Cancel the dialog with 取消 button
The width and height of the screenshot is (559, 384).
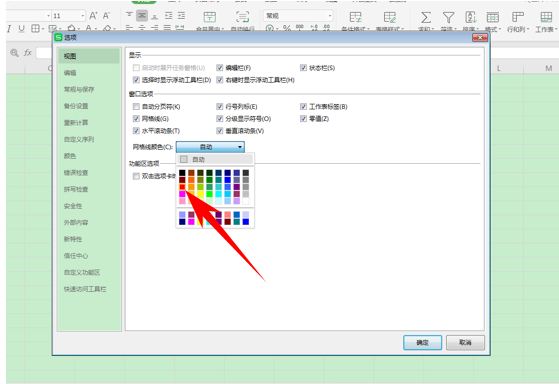(465, 342)
